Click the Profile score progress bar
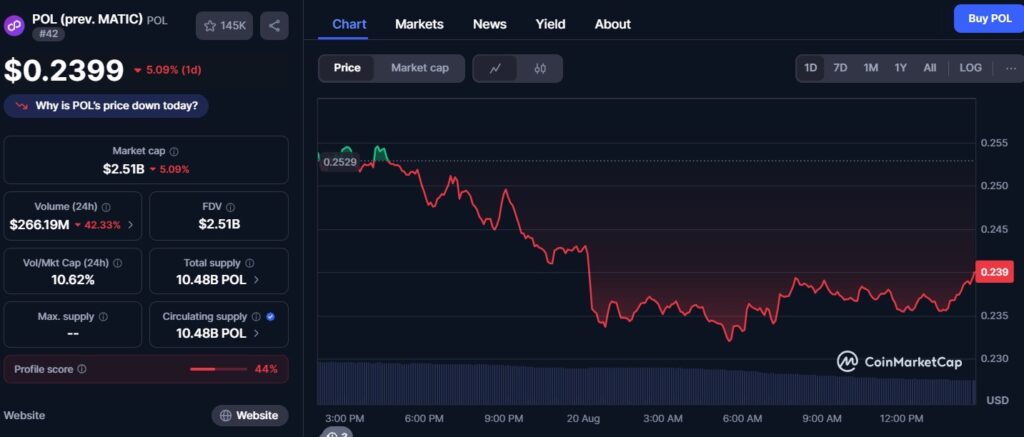The image size is (1024, 437). pos(218,369)
